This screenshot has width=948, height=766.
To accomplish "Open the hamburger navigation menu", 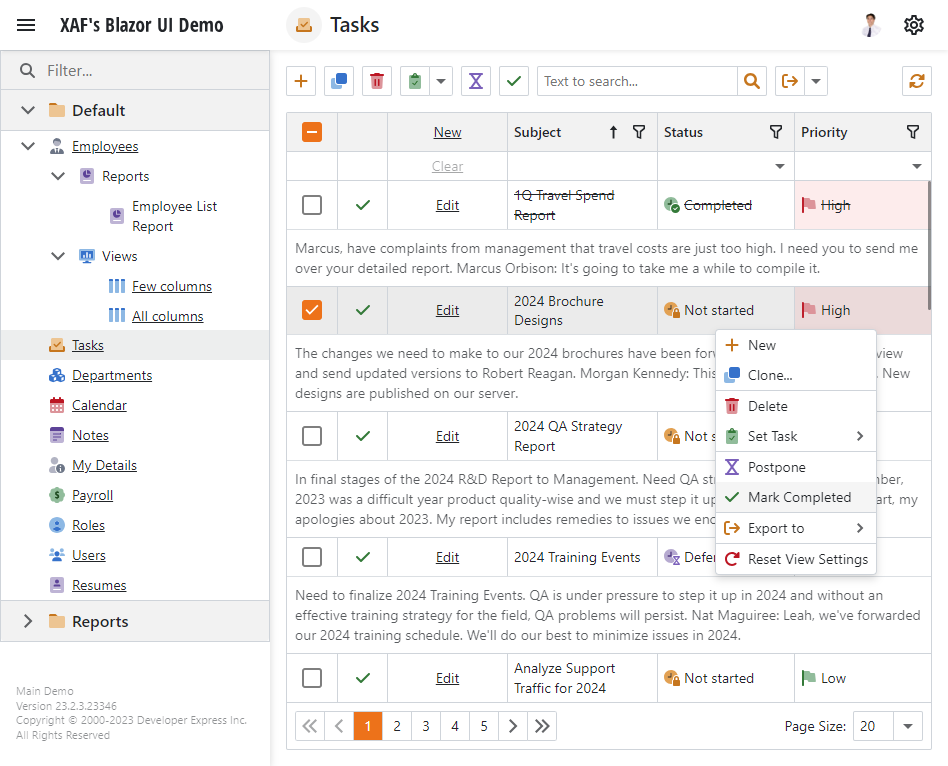I will pyautogui.click(x=26, y=25).
